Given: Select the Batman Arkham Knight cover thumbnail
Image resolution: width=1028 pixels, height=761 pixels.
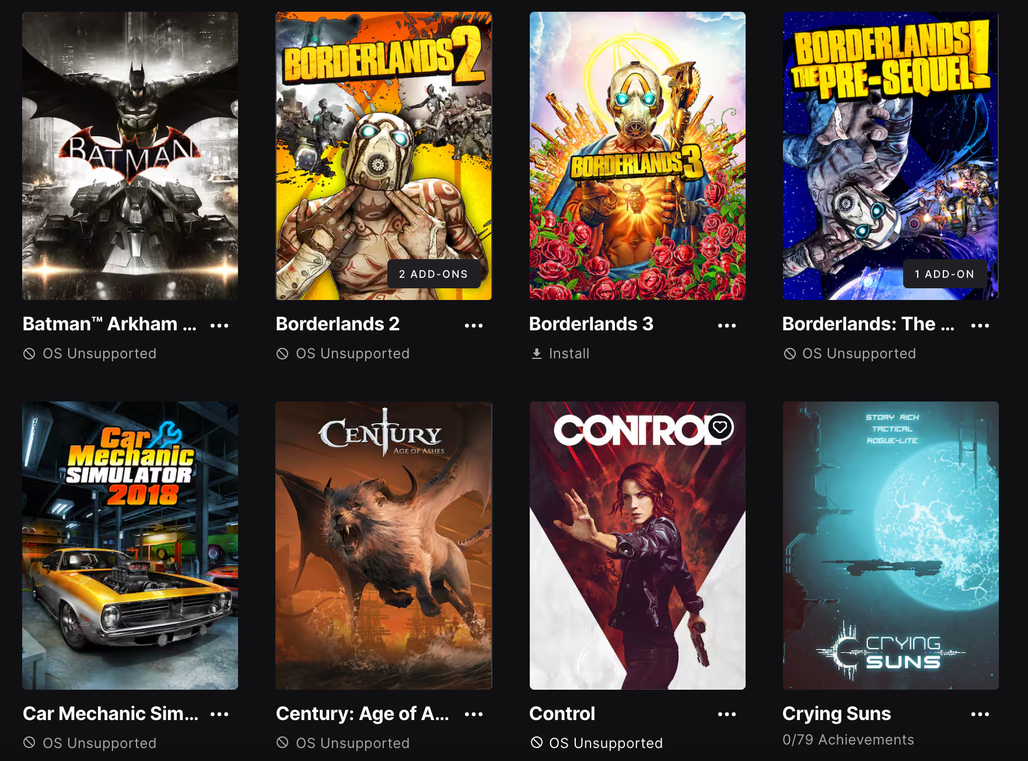Looking at the screenshot, I should 130,156.
